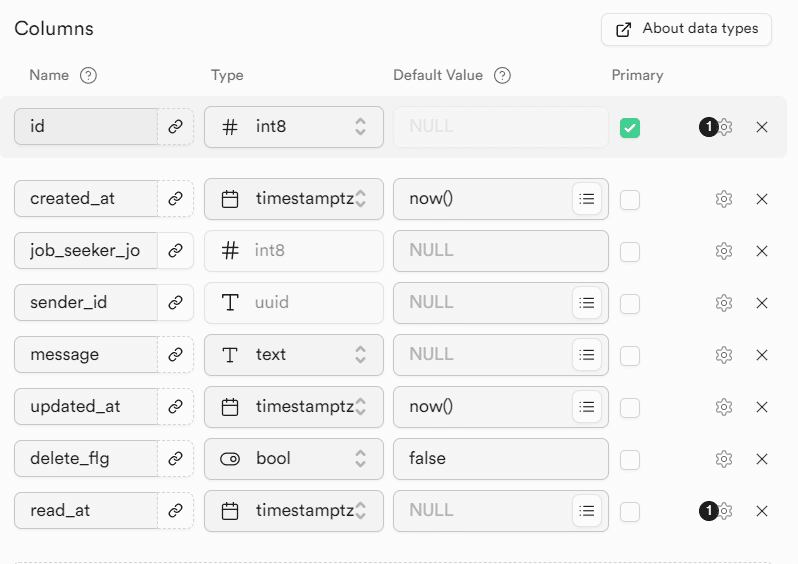This screenshot has height=564, width=798.
Task: Edit the read_at column name field
Action: [x=86, y=511]
